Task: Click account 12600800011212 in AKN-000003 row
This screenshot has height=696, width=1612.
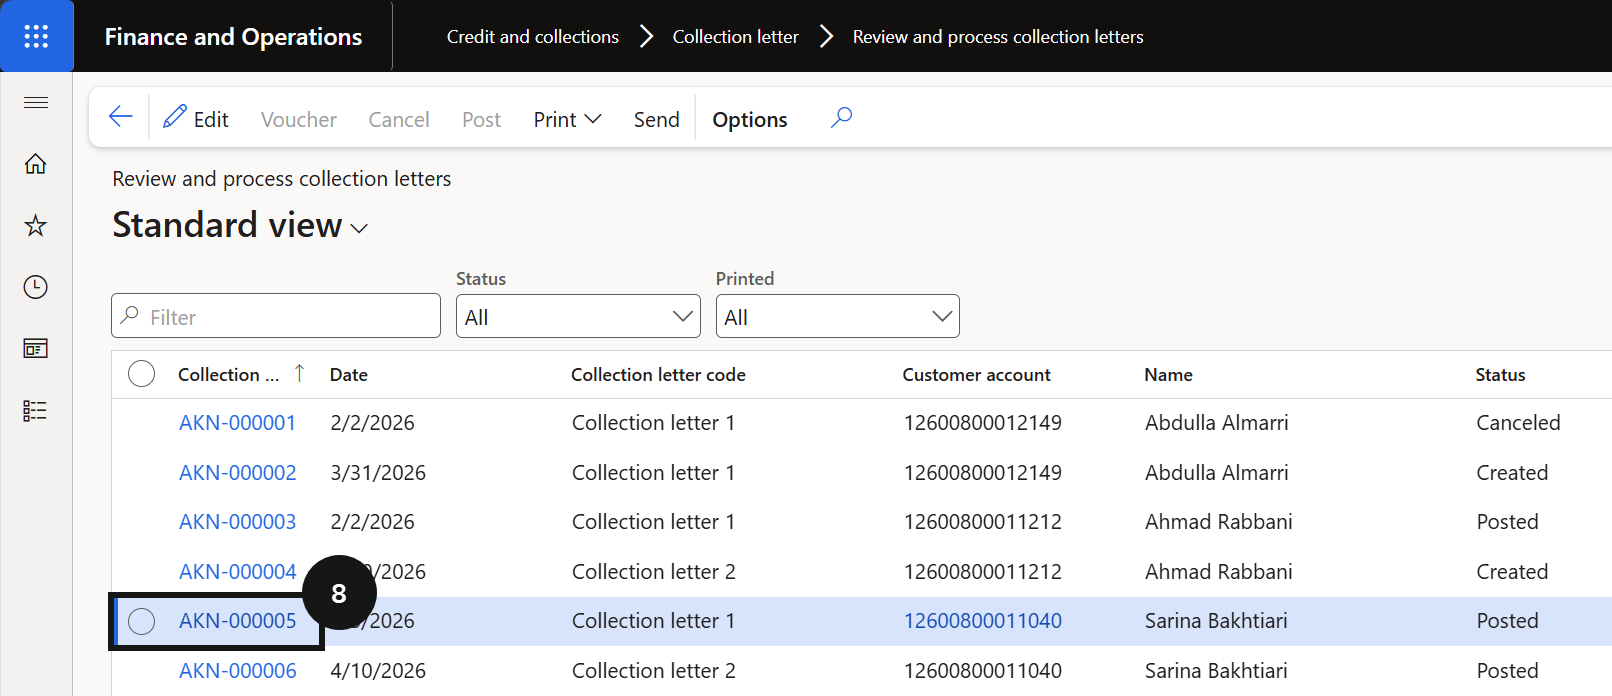Action: 983,522
